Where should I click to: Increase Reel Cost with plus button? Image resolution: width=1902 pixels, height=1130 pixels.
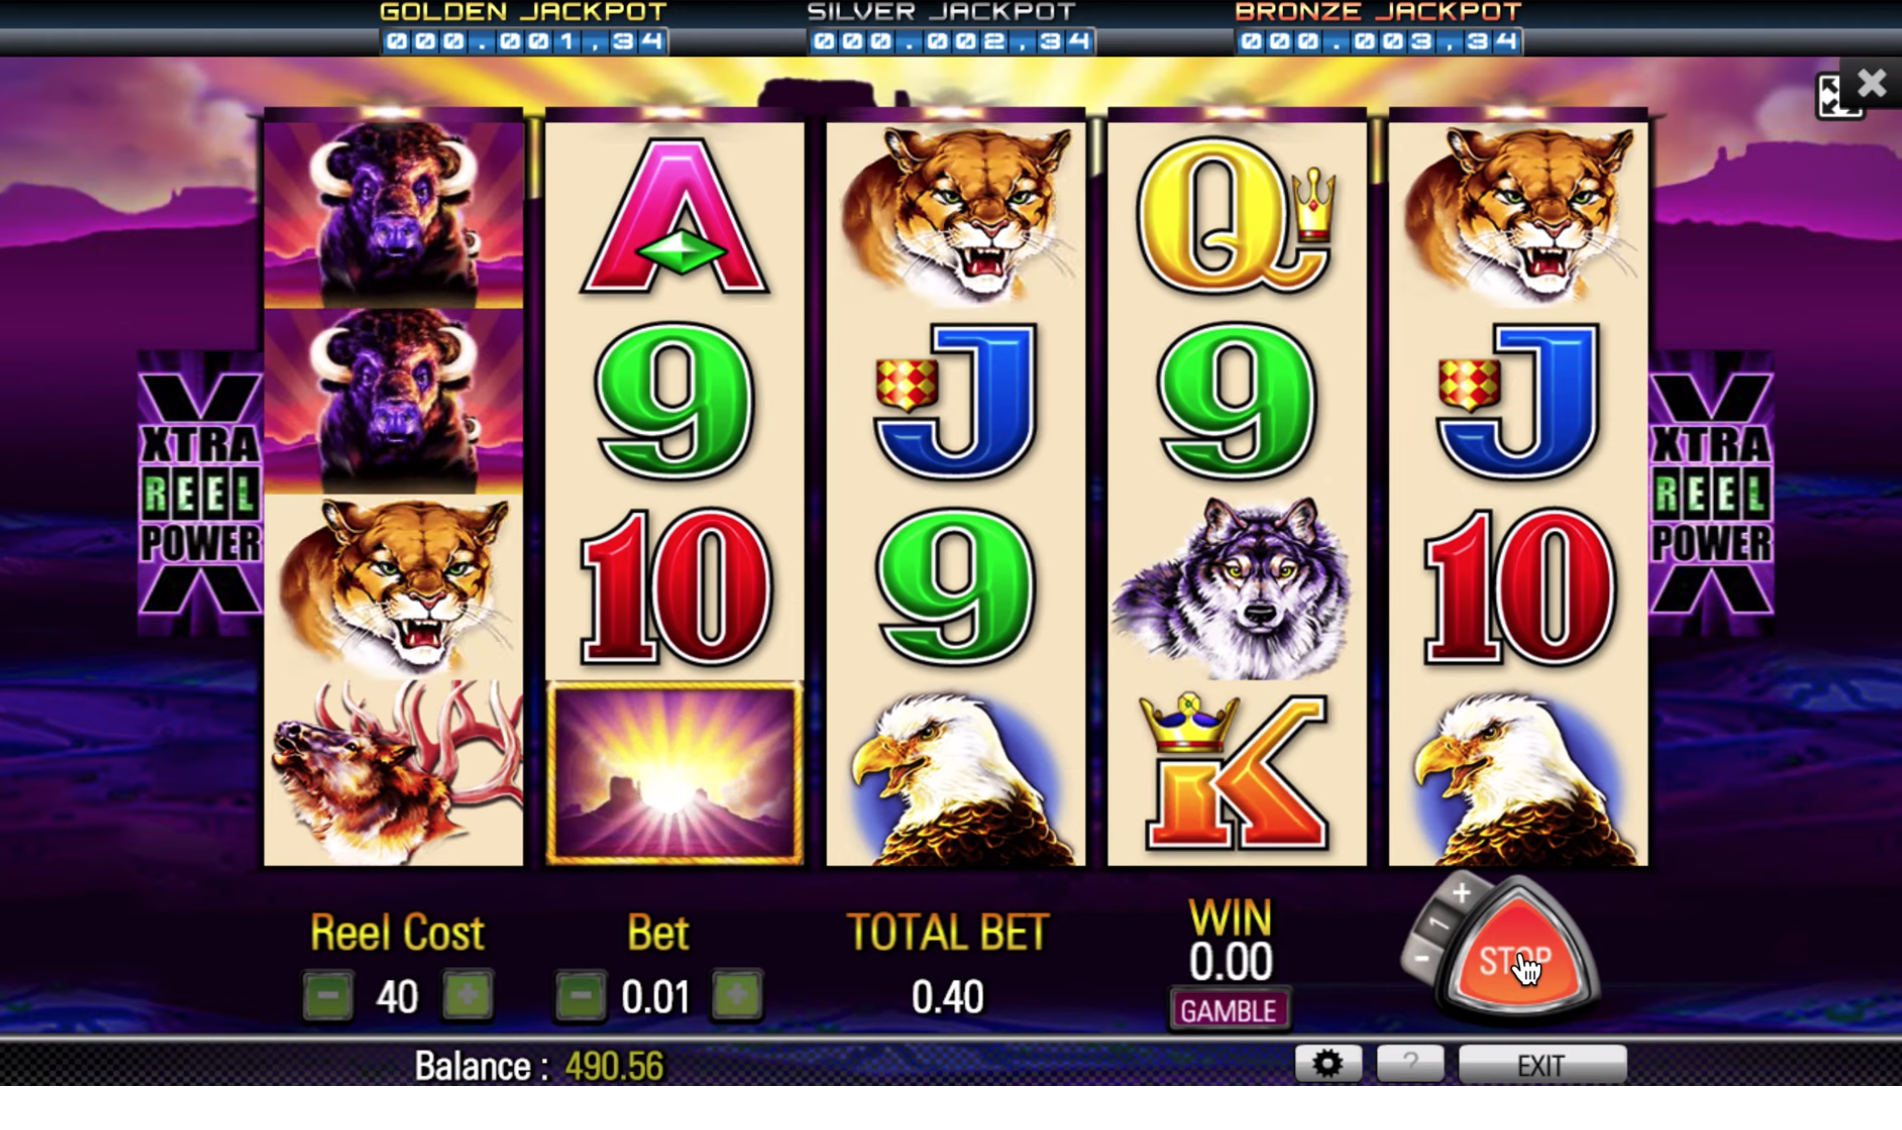467,996
